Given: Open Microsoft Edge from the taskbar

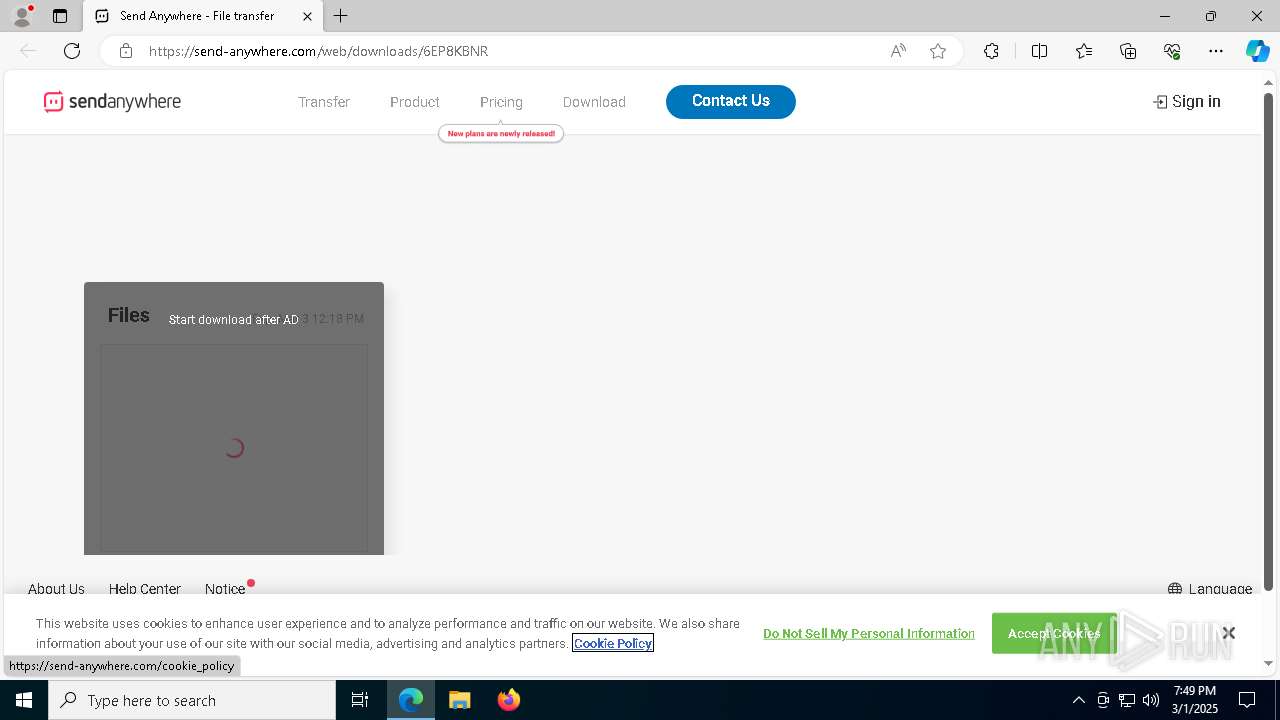Looking at the screenshot, I should coord(411,700).
